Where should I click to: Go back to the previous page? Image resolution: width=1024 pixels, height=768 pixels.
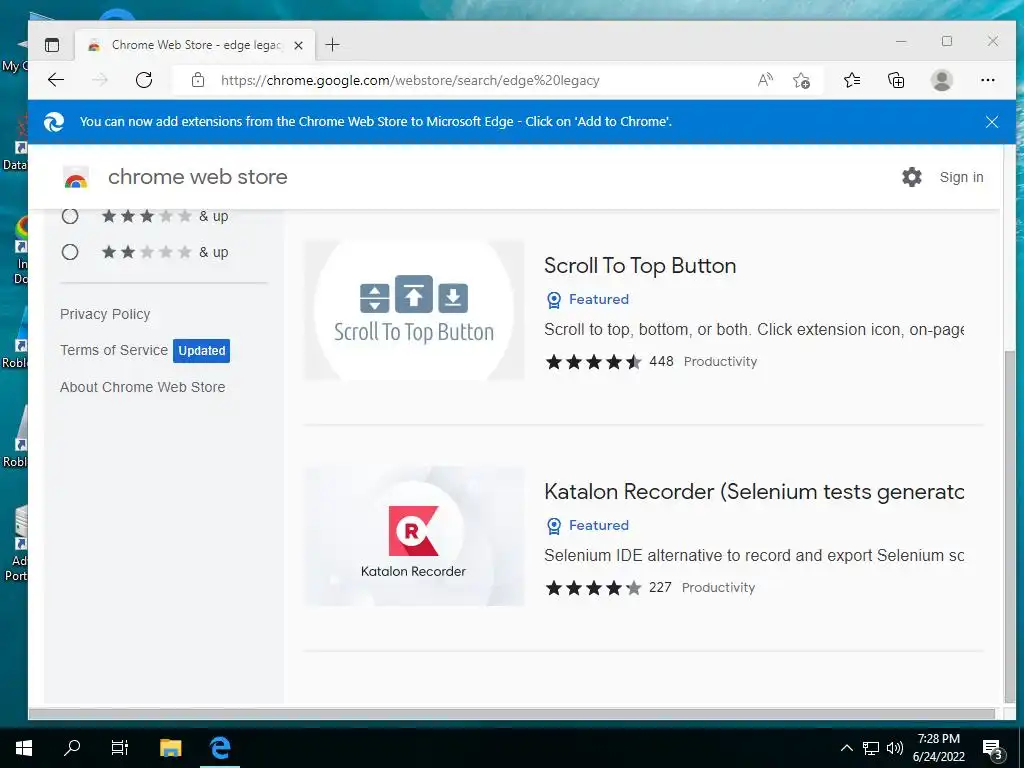point(56,80)
